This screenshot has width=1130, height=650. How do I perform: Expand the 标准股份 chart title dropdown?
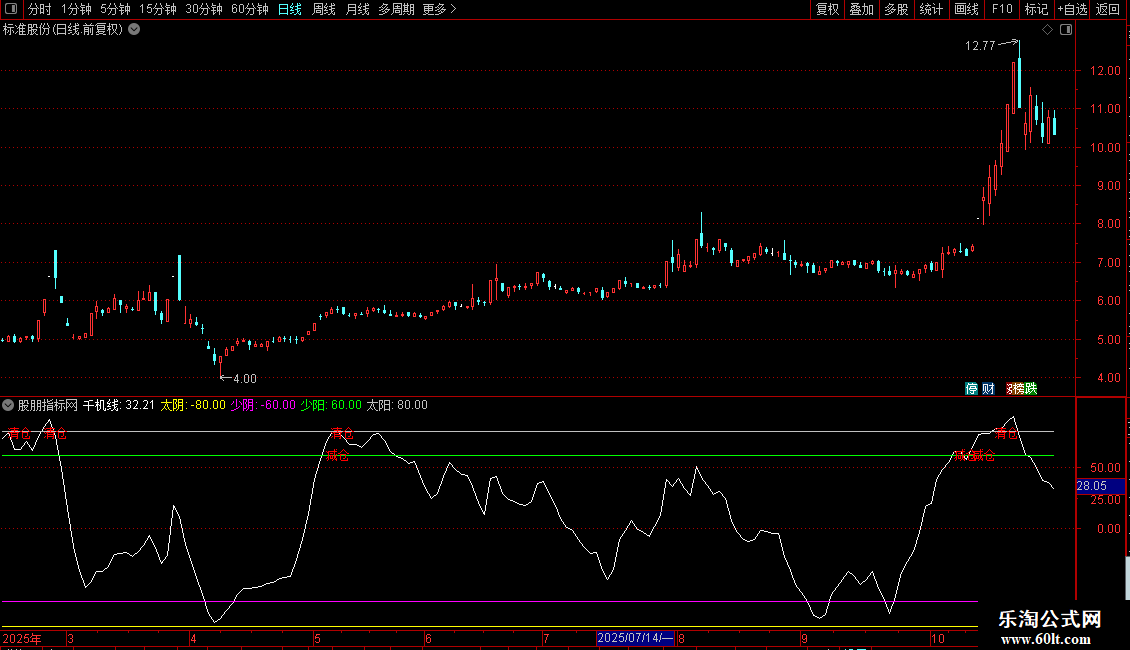(135, 29)
